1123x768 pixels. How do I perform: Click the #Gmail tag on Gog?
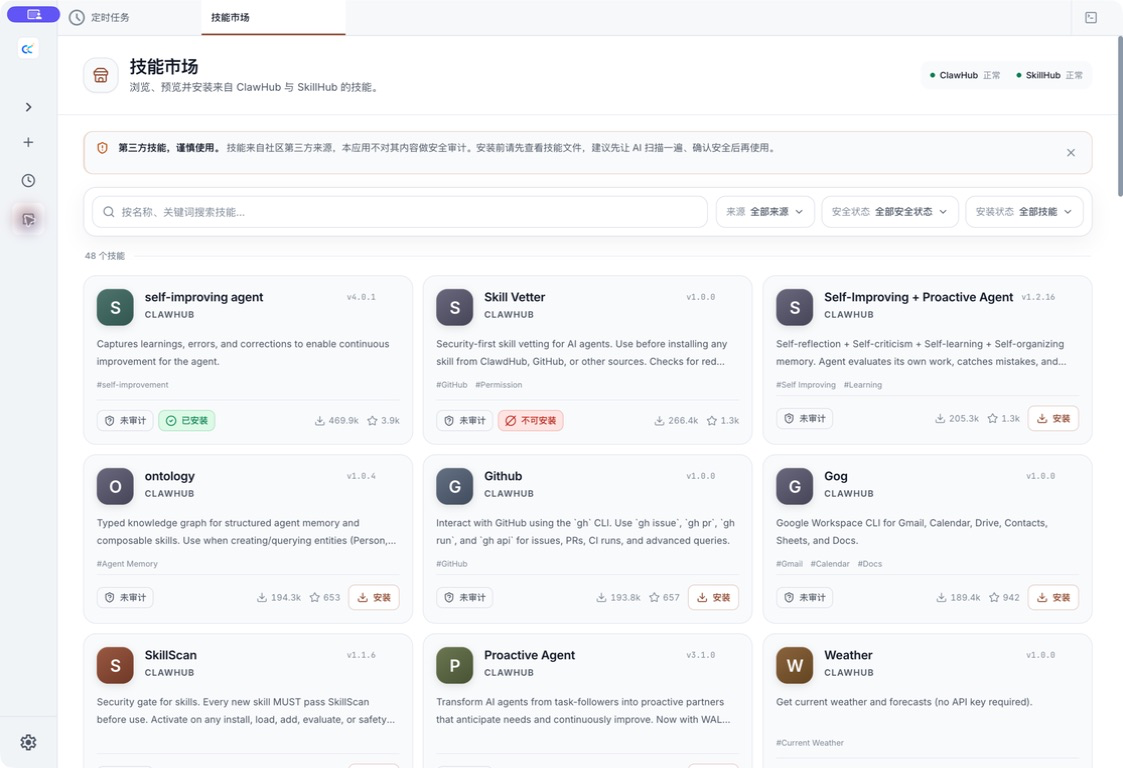coord(789,564)
